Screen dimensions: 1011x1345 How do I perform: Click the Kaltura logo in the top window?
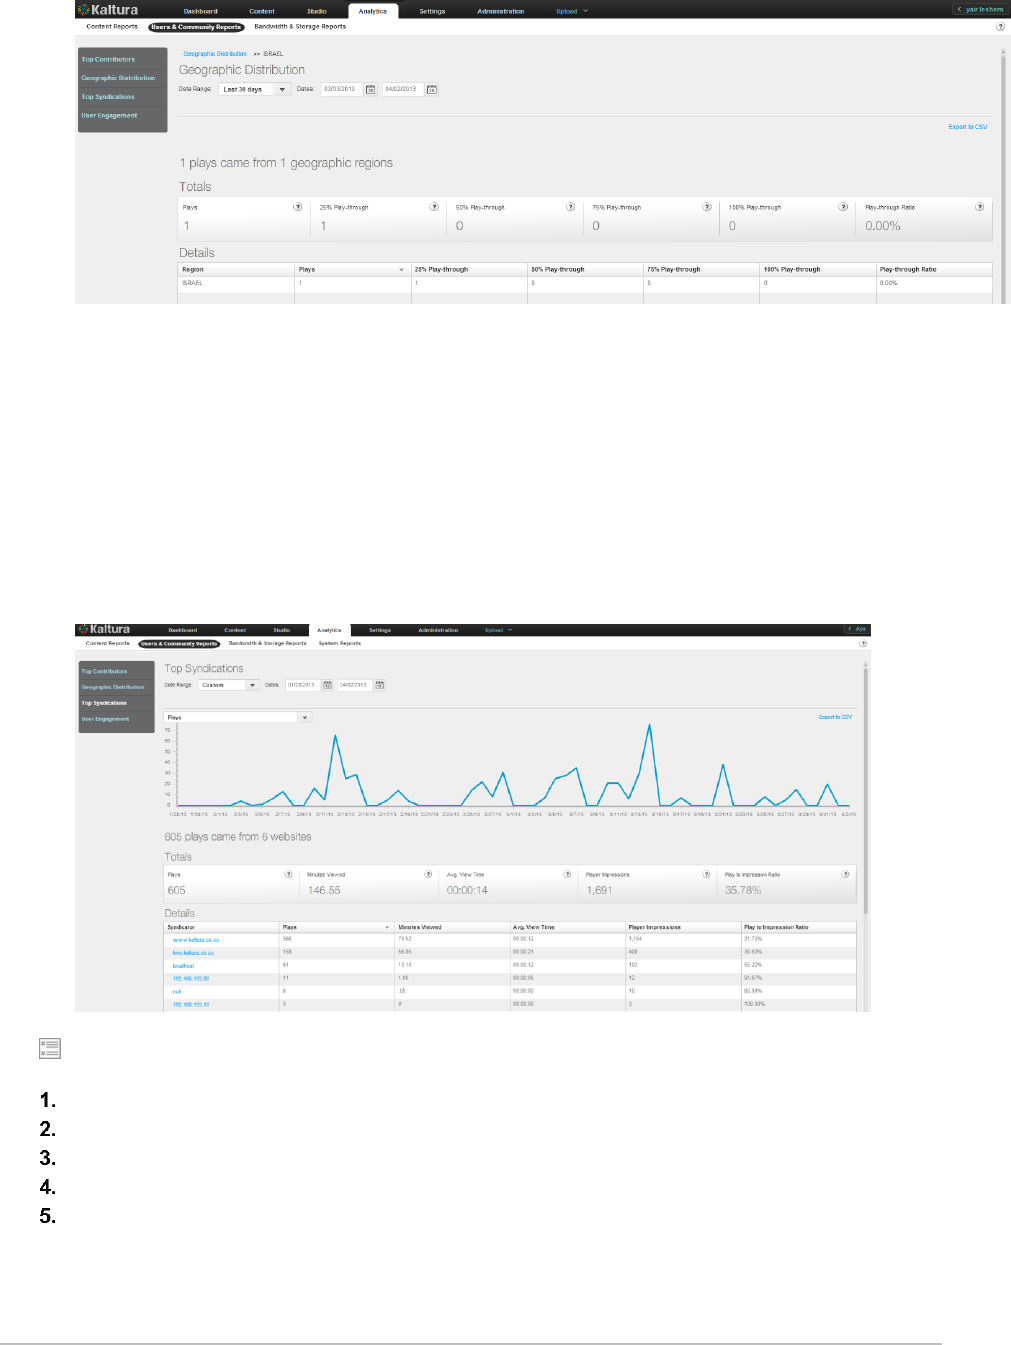(108, 10)
